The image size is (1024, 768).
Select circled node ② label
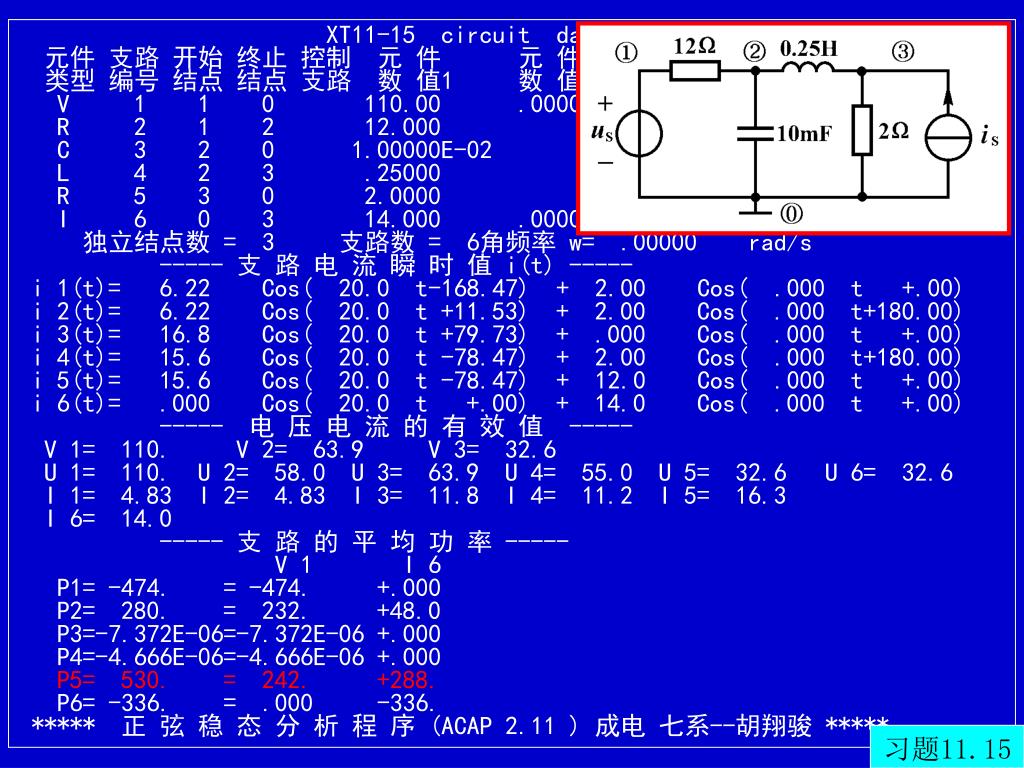[x=754, y=51]
